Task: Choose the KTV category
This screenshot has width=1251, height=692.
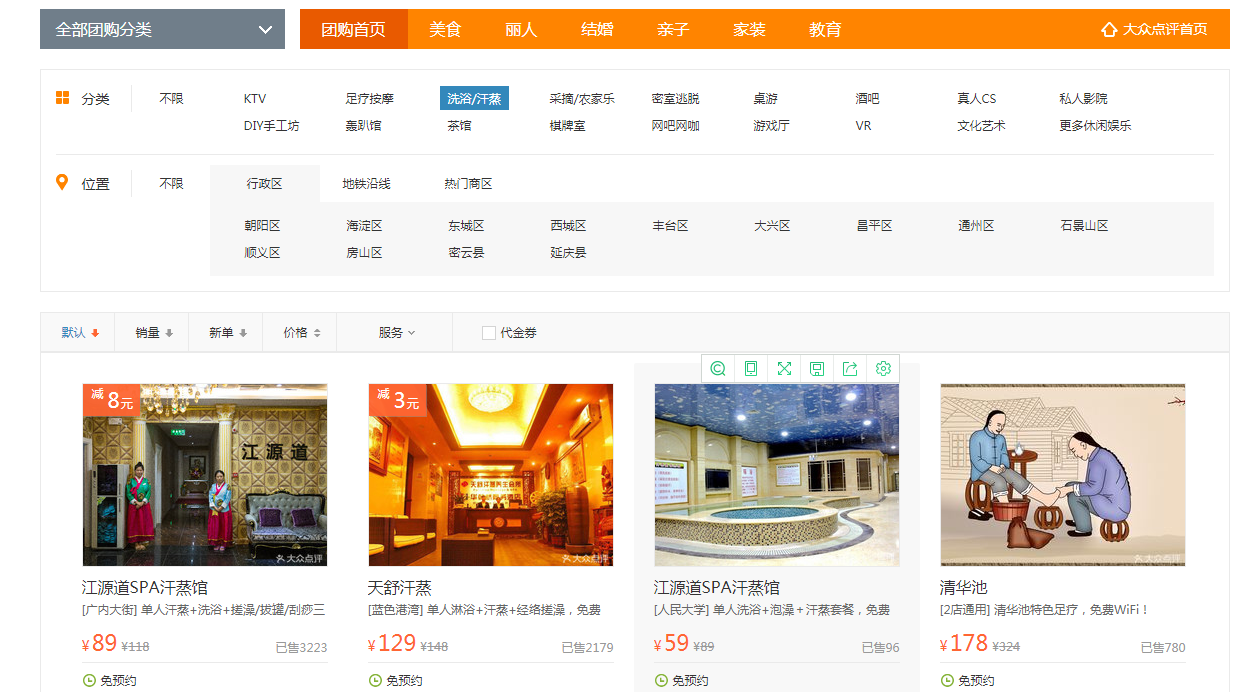Action: pyautogui.click(x=255, y=99)
